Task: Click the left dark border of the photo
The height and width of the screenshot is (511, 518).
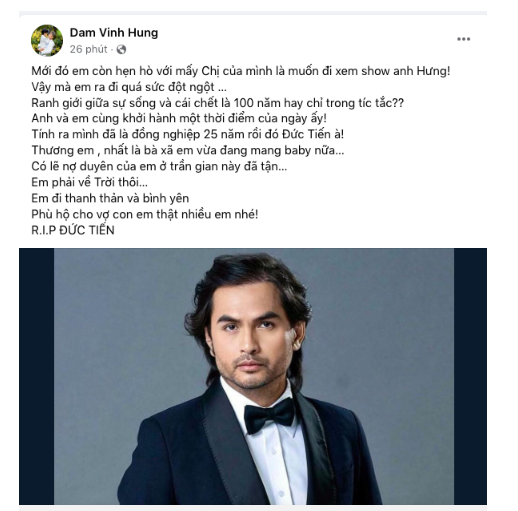Action: [x=37, y=376]
